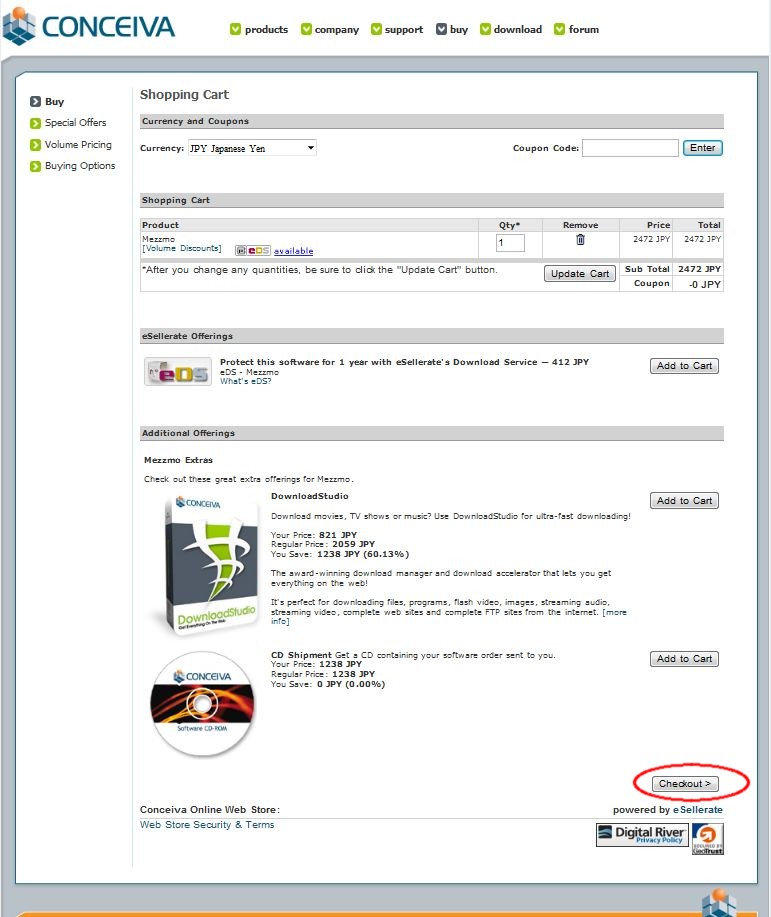Click the 2472 JPY Sub Total value
This screenshot has height=917, width=771.
[699, 269]
